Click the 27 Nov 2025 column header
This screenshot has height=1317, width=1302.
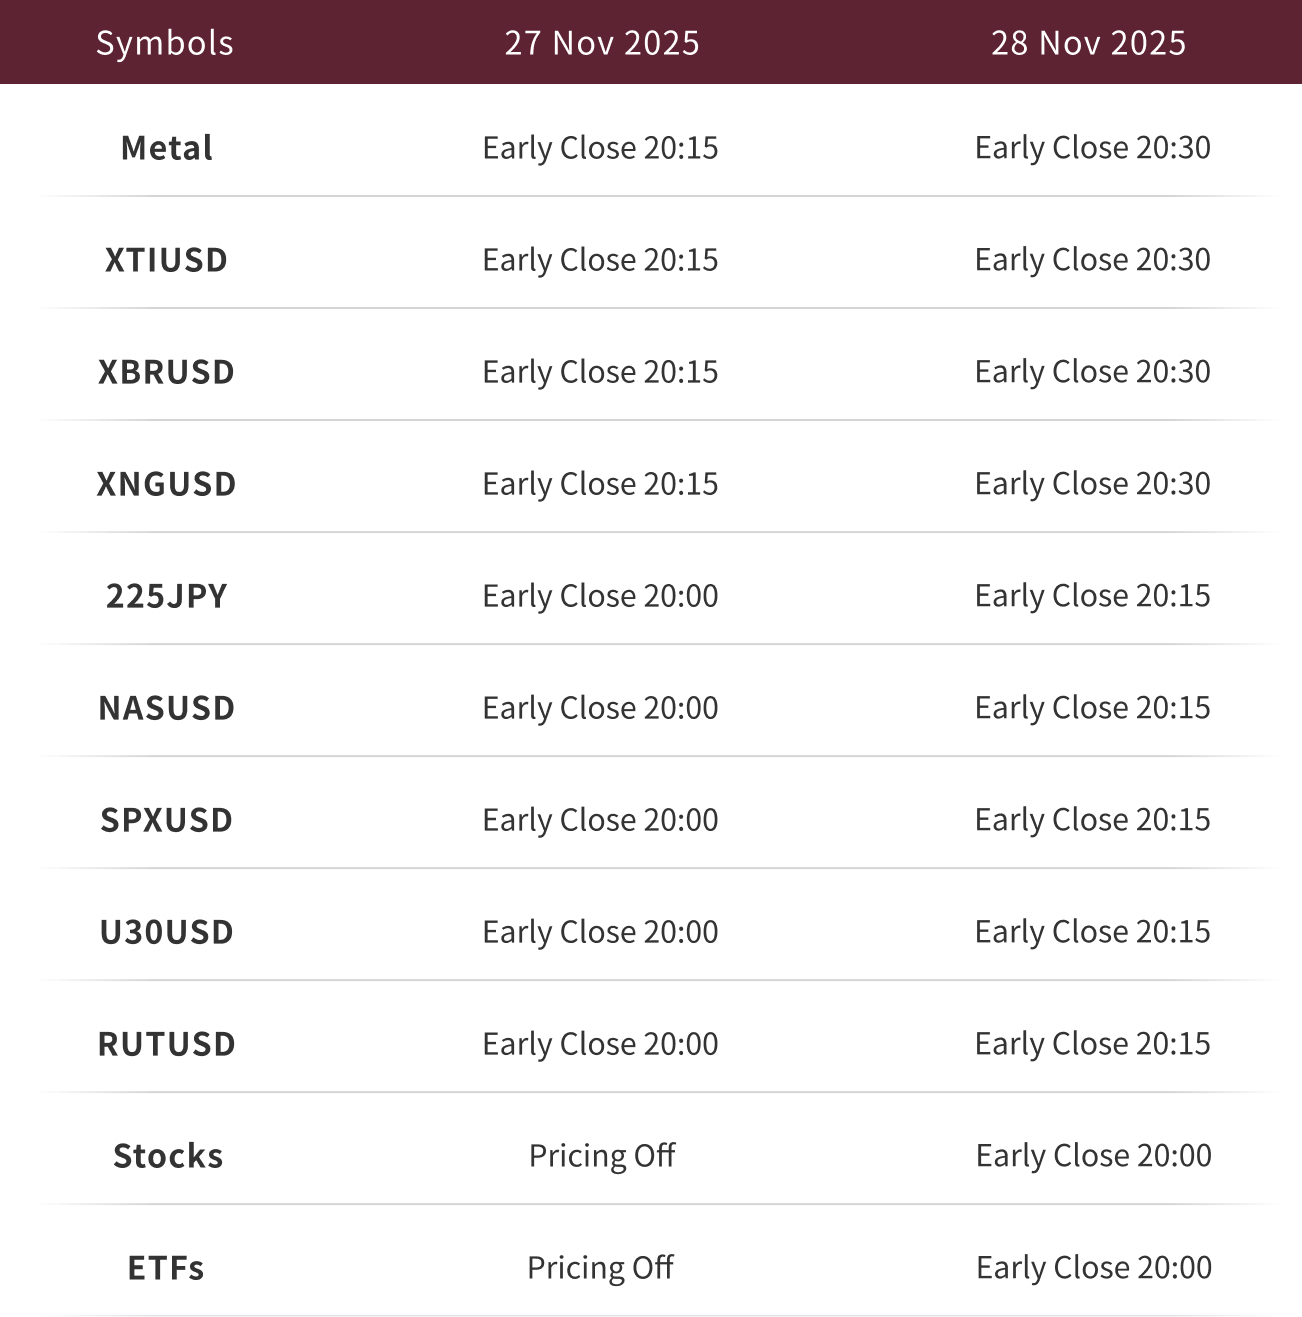pos(601,43)
